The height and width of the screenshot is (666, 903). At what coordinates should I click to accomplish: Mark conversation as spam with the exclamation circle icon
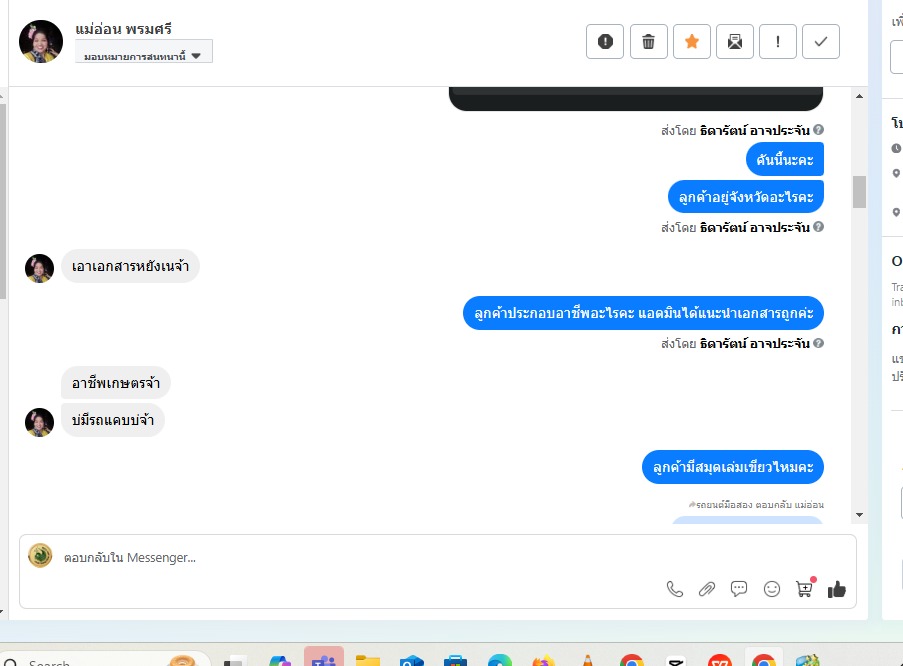(x=605, y=41)
